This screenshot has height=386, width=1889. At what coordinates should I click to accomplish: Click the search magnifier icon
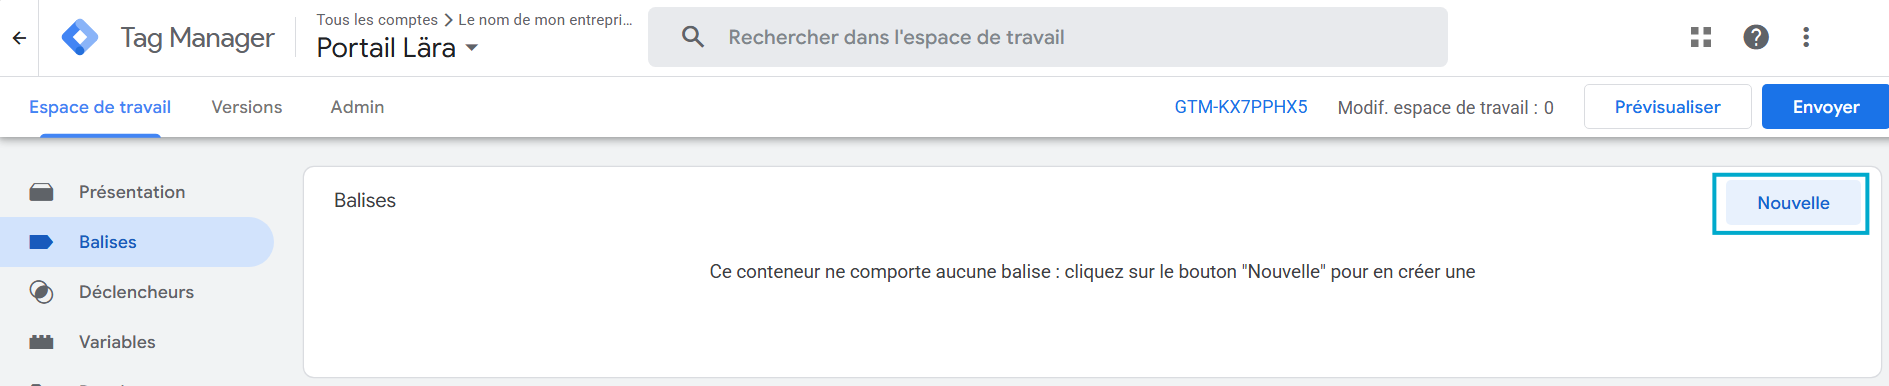(x=693, y=37)
